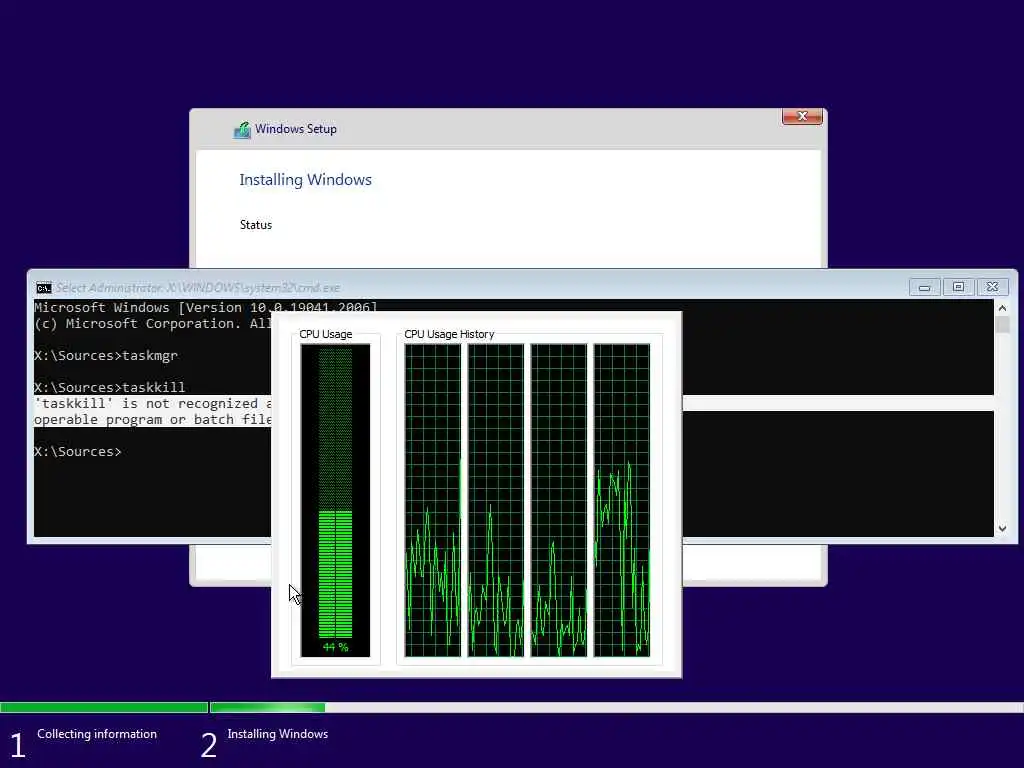Screen dimensions: 1024x768
Task: Click the CPU Usage label
Action: (326, 334)
